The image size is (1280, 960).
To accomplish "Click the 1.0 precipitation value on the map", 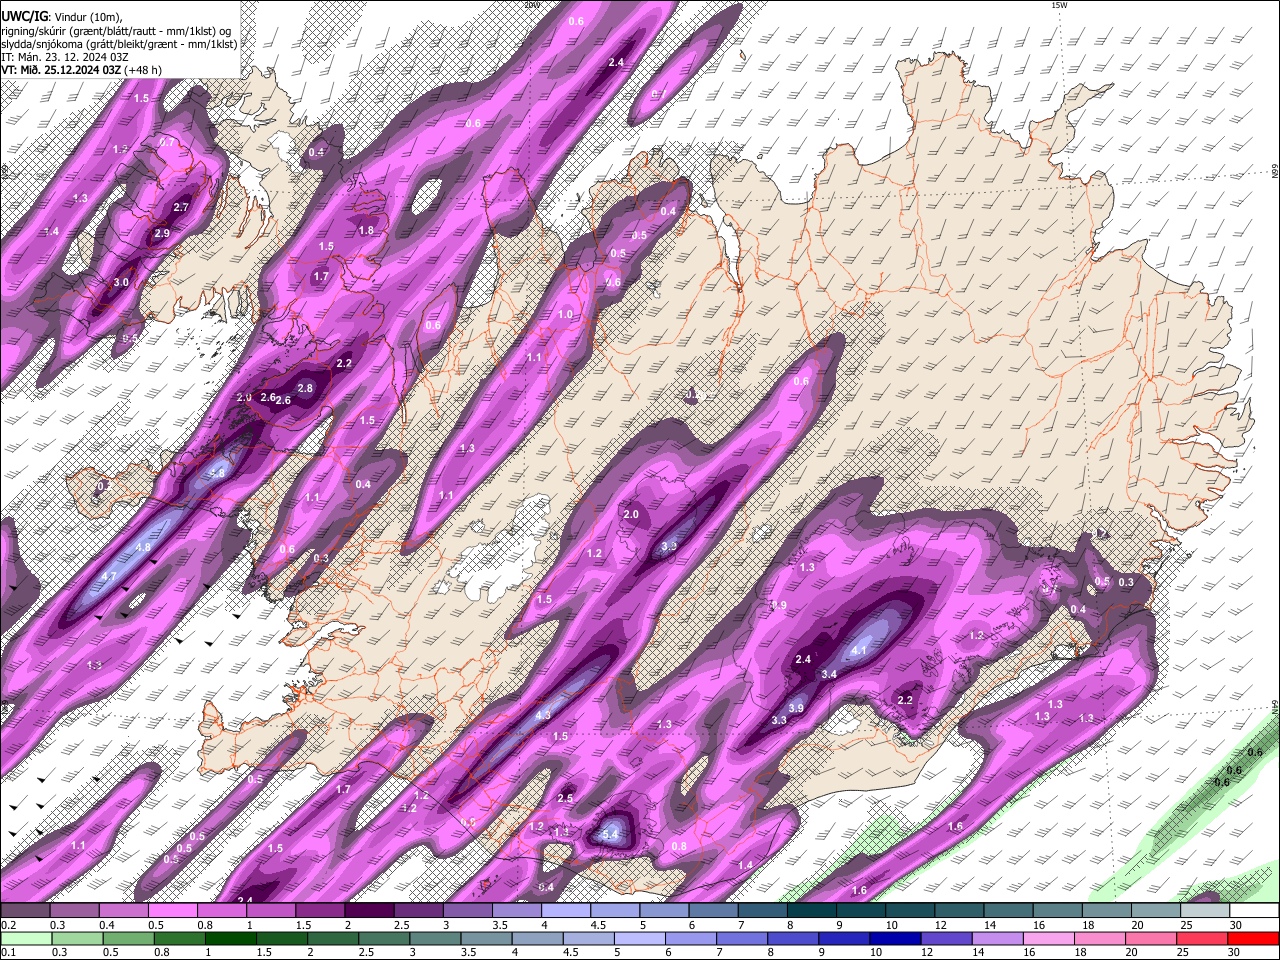I will pyautogui.click(x=565, y=314).
